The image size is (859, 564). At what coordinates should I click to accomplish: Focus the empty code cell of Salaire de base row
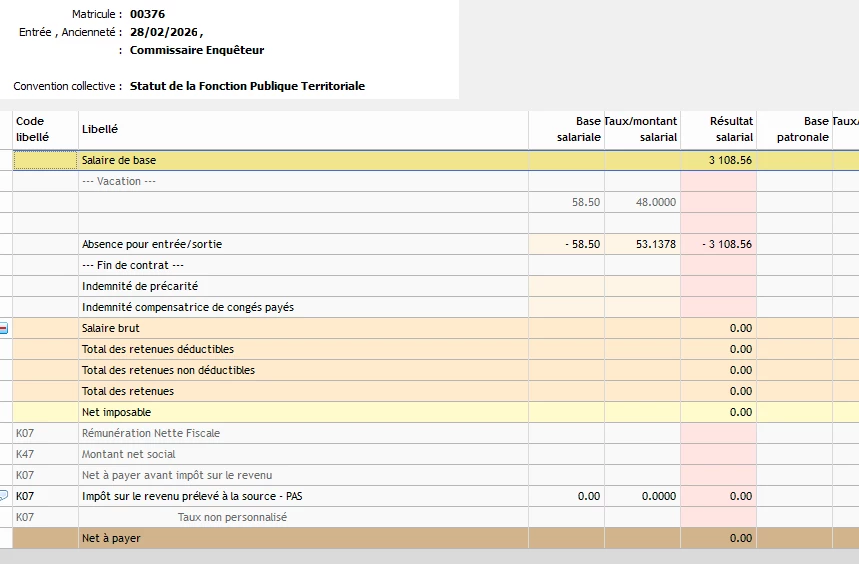(x=45, y=160)
